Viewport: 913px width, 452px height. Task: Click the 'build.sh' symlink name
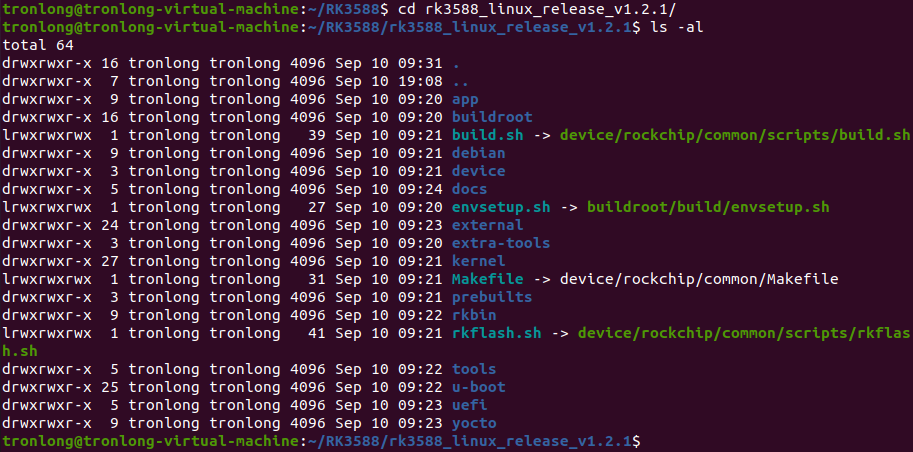(x=487, y=135)
